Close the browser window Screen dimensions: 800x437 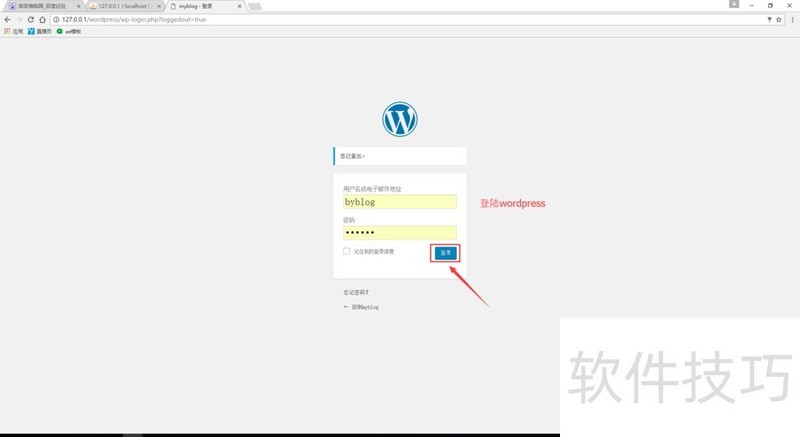pos(789,5)
